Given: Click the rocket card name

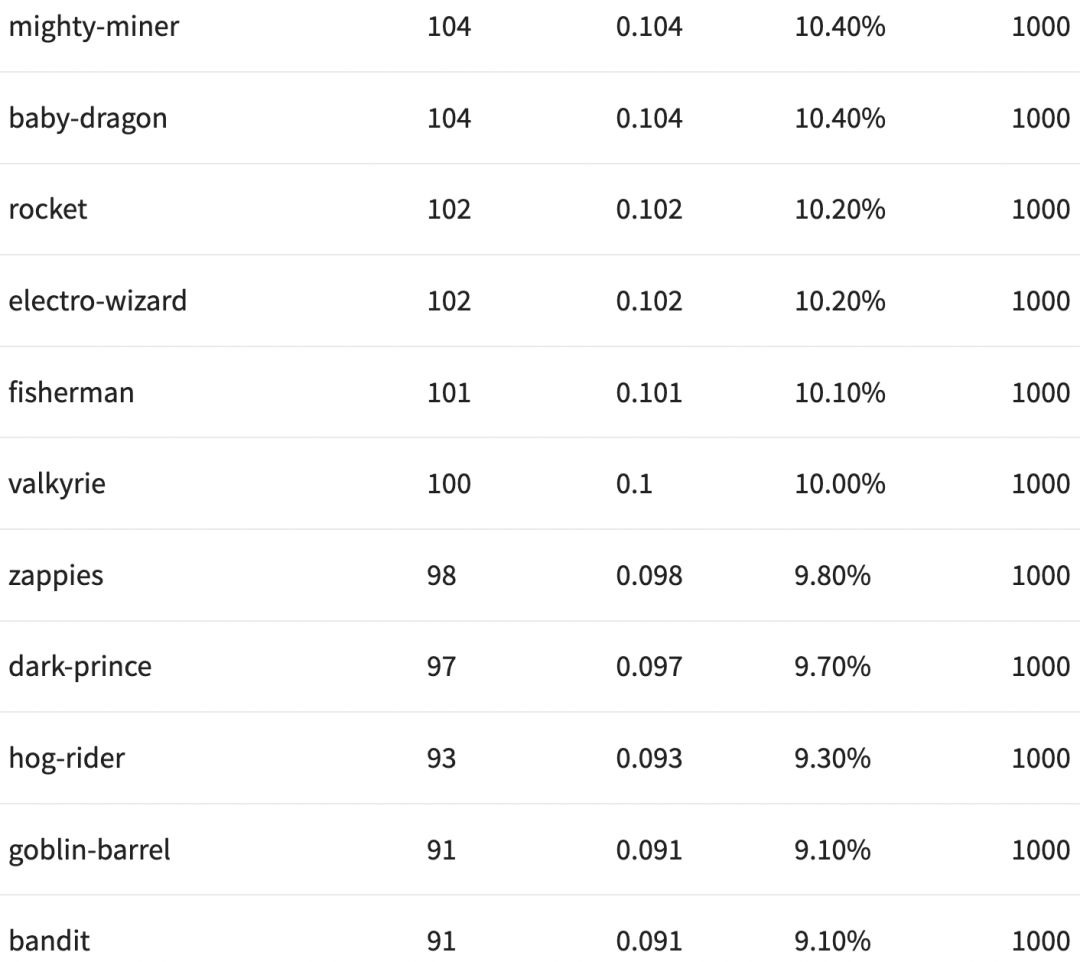Looking at the screenshot, I should tap(48, 209).
